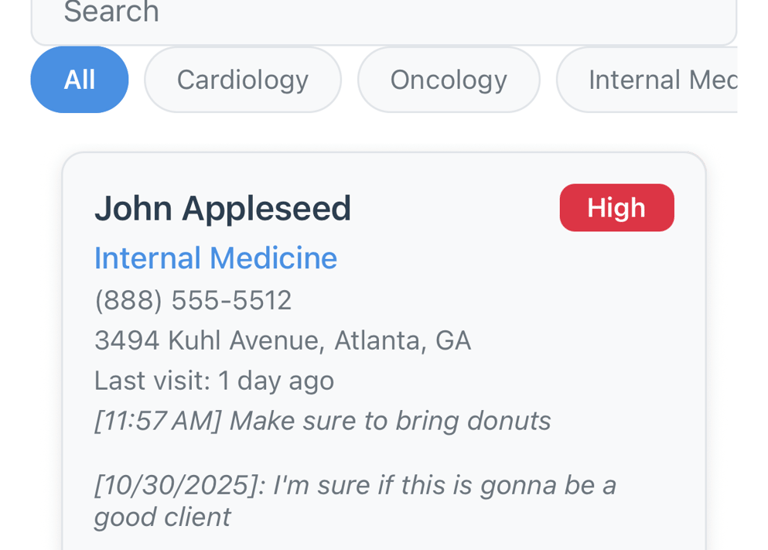
Task: Select the 'bring donuts' note text
Action: [473, 421]
